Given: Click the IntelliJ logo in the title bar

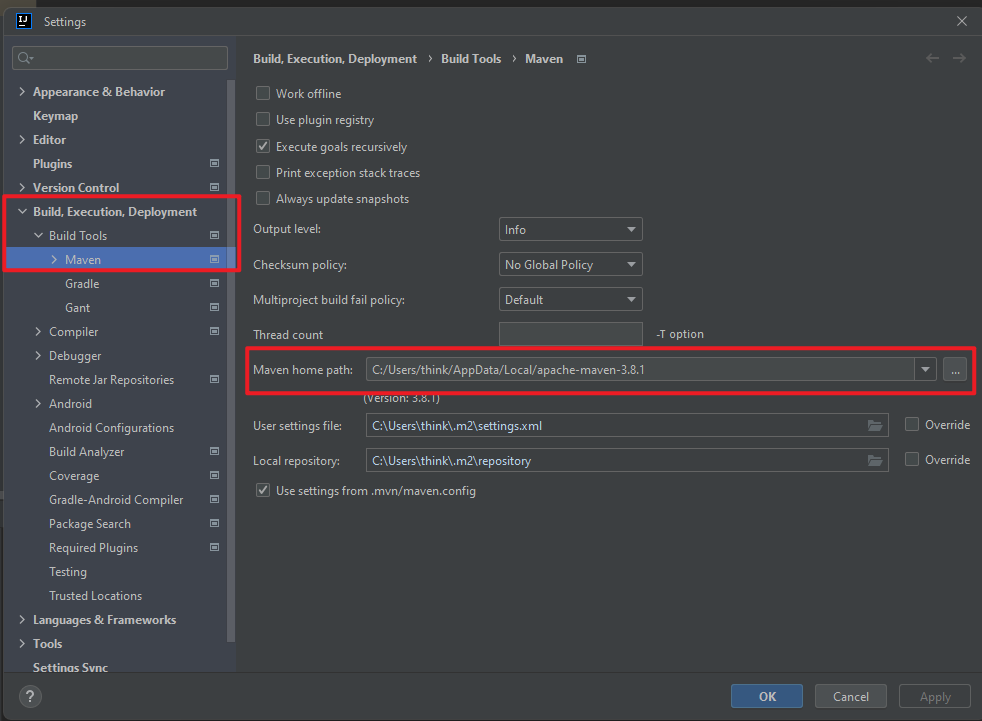Looking at the screenshot, I should [24, 21].
